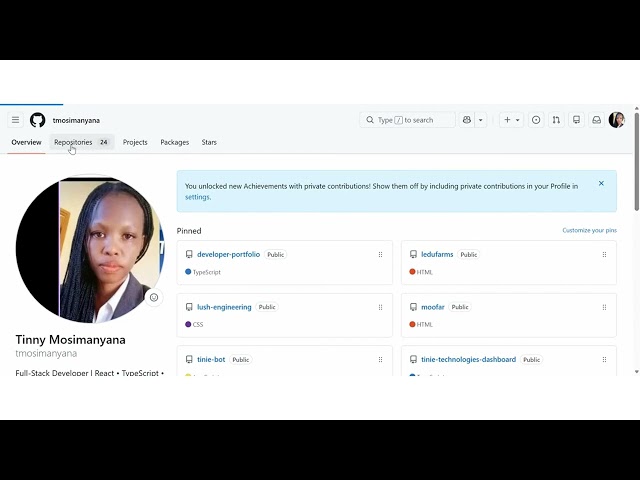
Task: Click the Public badge on moofar
Action: point(460,307)
